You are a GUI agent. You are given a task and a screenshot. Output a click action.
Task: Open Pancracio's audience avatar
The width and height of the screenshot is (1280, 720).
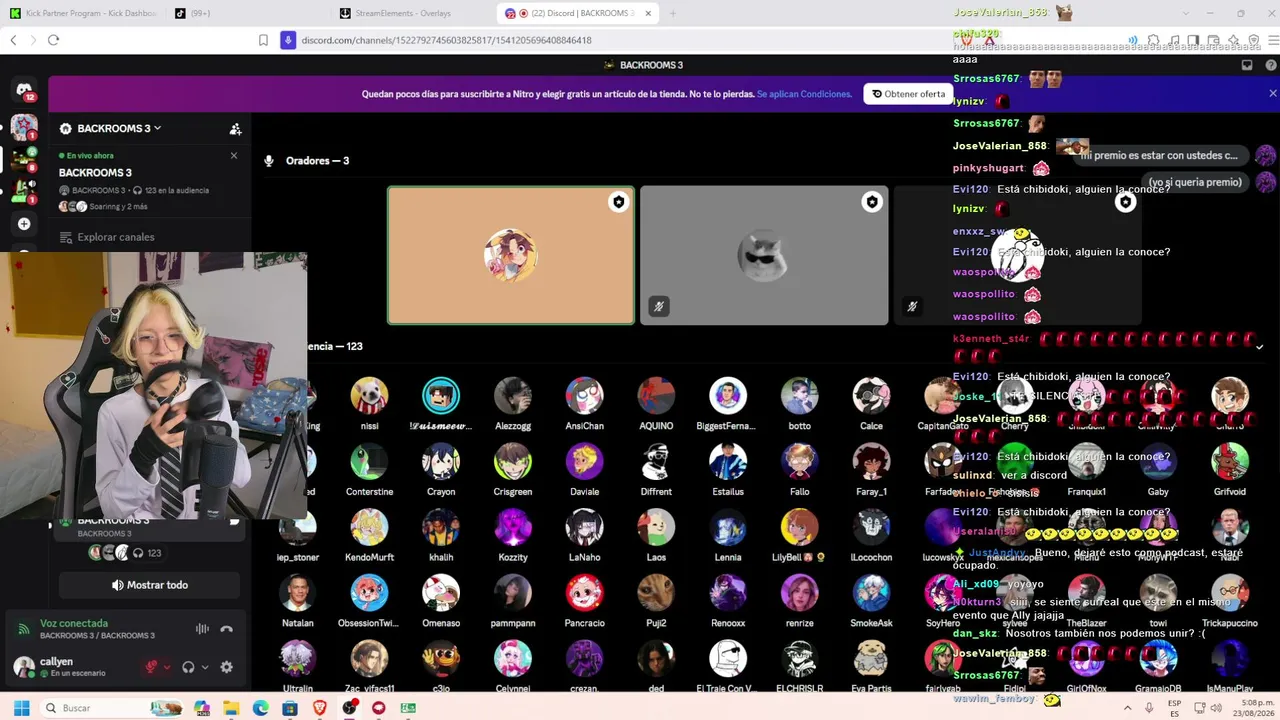pyautogui.click(x=584, y=593)
